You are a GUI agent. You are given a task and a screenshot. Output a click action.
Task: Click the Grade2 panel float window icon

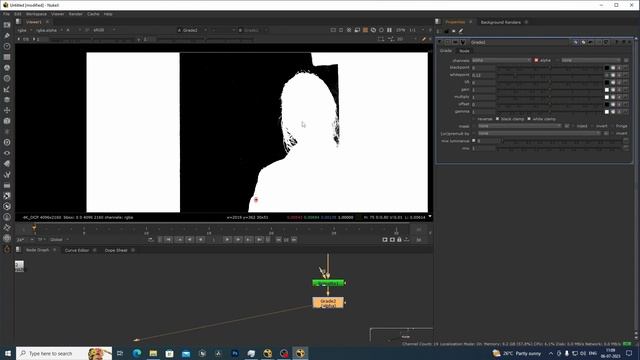click(623, 42)
